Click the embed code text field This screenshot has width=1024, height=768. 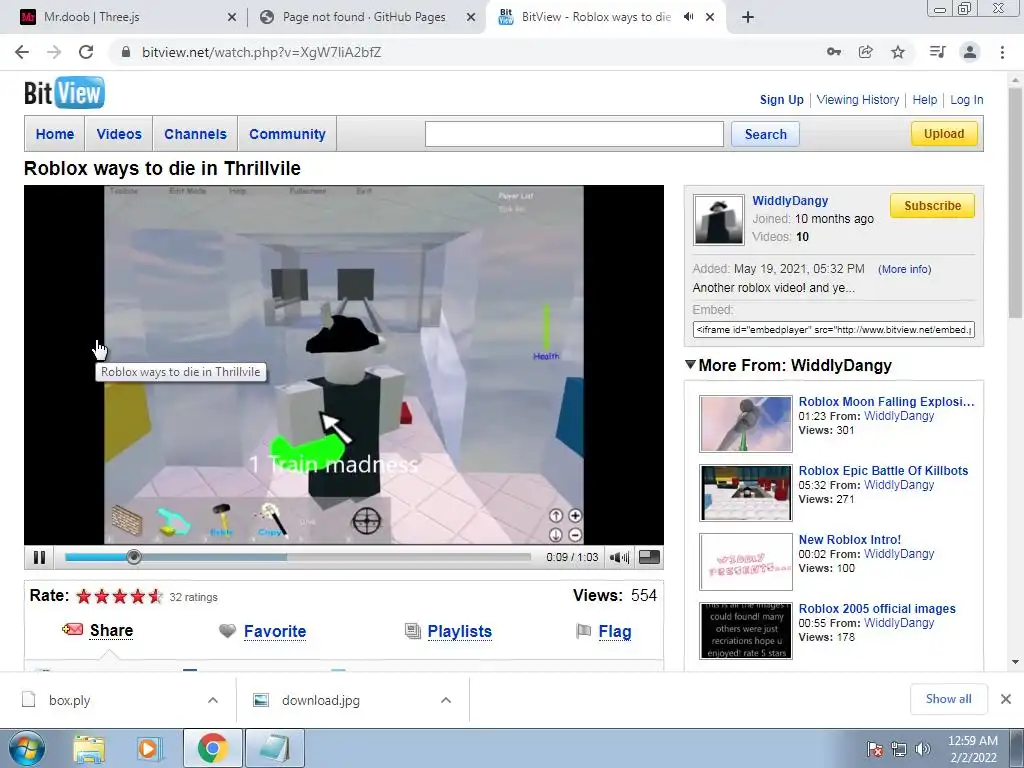[x=833, y=330]
